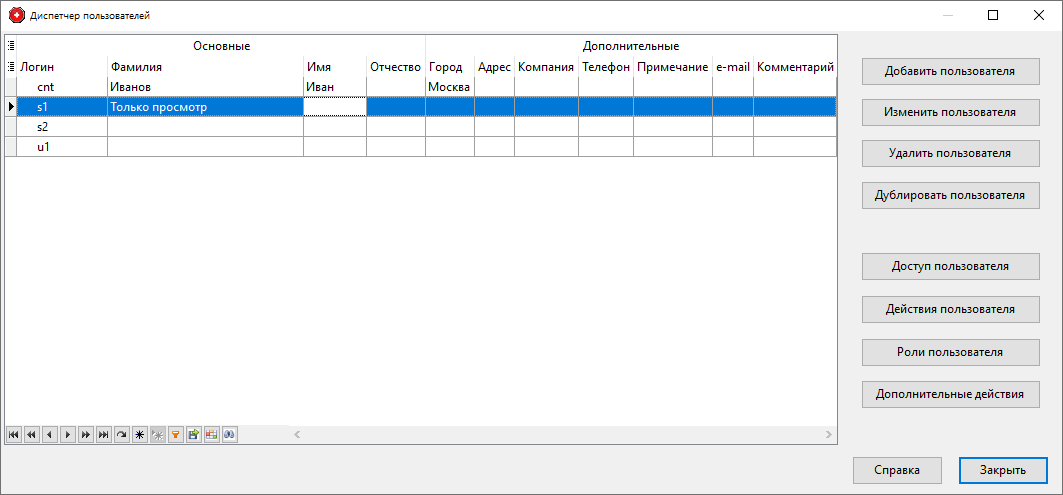Image resolution: width=1063 pixels, height=495 pixels.
Task: Sort by Примечание column header
Action: (673, 66)
